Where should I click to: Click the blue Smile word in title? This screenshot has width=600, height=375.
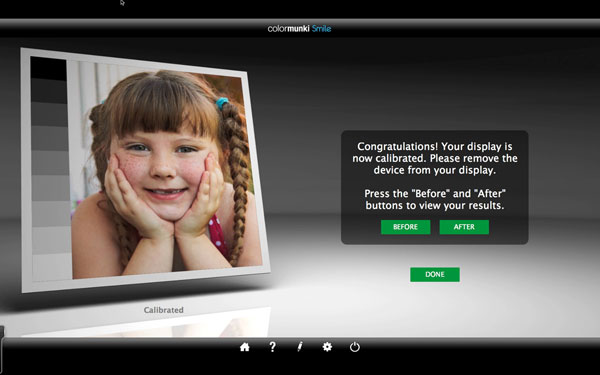[x=321, y=29]
